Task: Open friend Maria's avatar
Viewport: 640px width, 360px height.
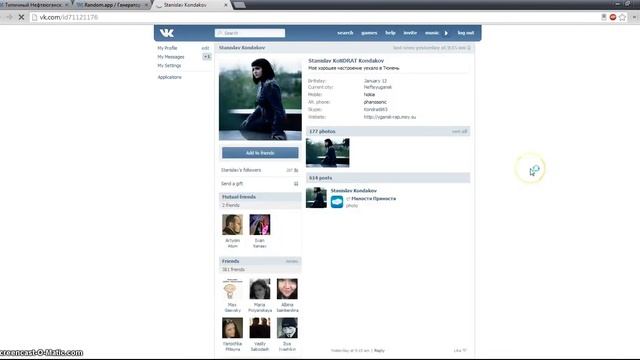Action: click(260, 289)
